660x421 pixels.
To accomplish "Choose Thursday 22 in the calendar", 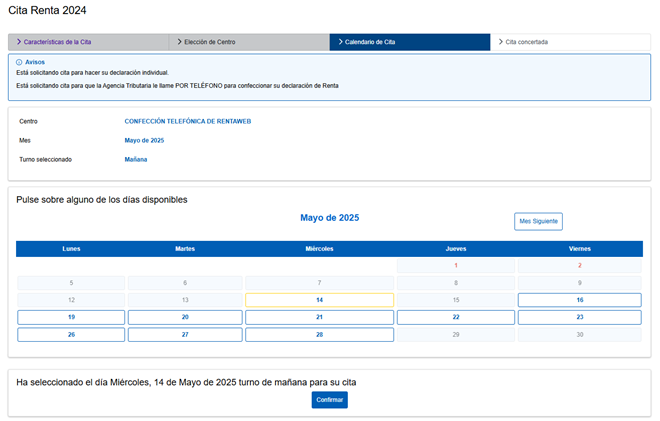I will [455, 317].
